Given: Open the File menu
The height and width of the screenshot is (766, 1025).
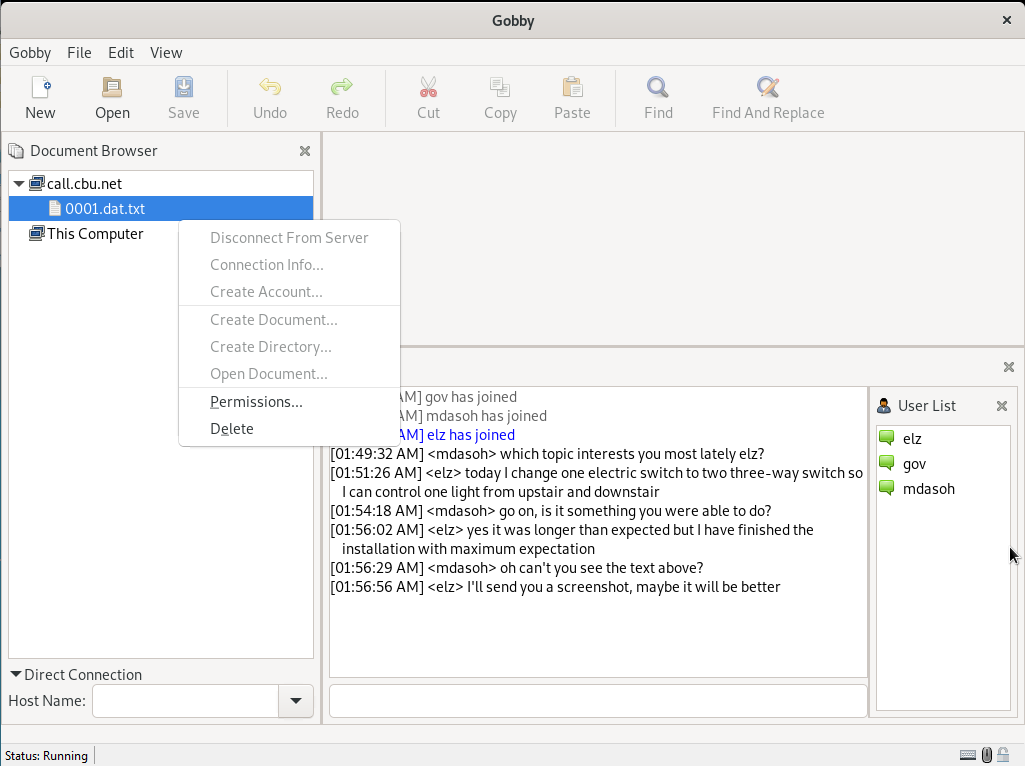Looking at the screenshot, I should tap(79, 53).
